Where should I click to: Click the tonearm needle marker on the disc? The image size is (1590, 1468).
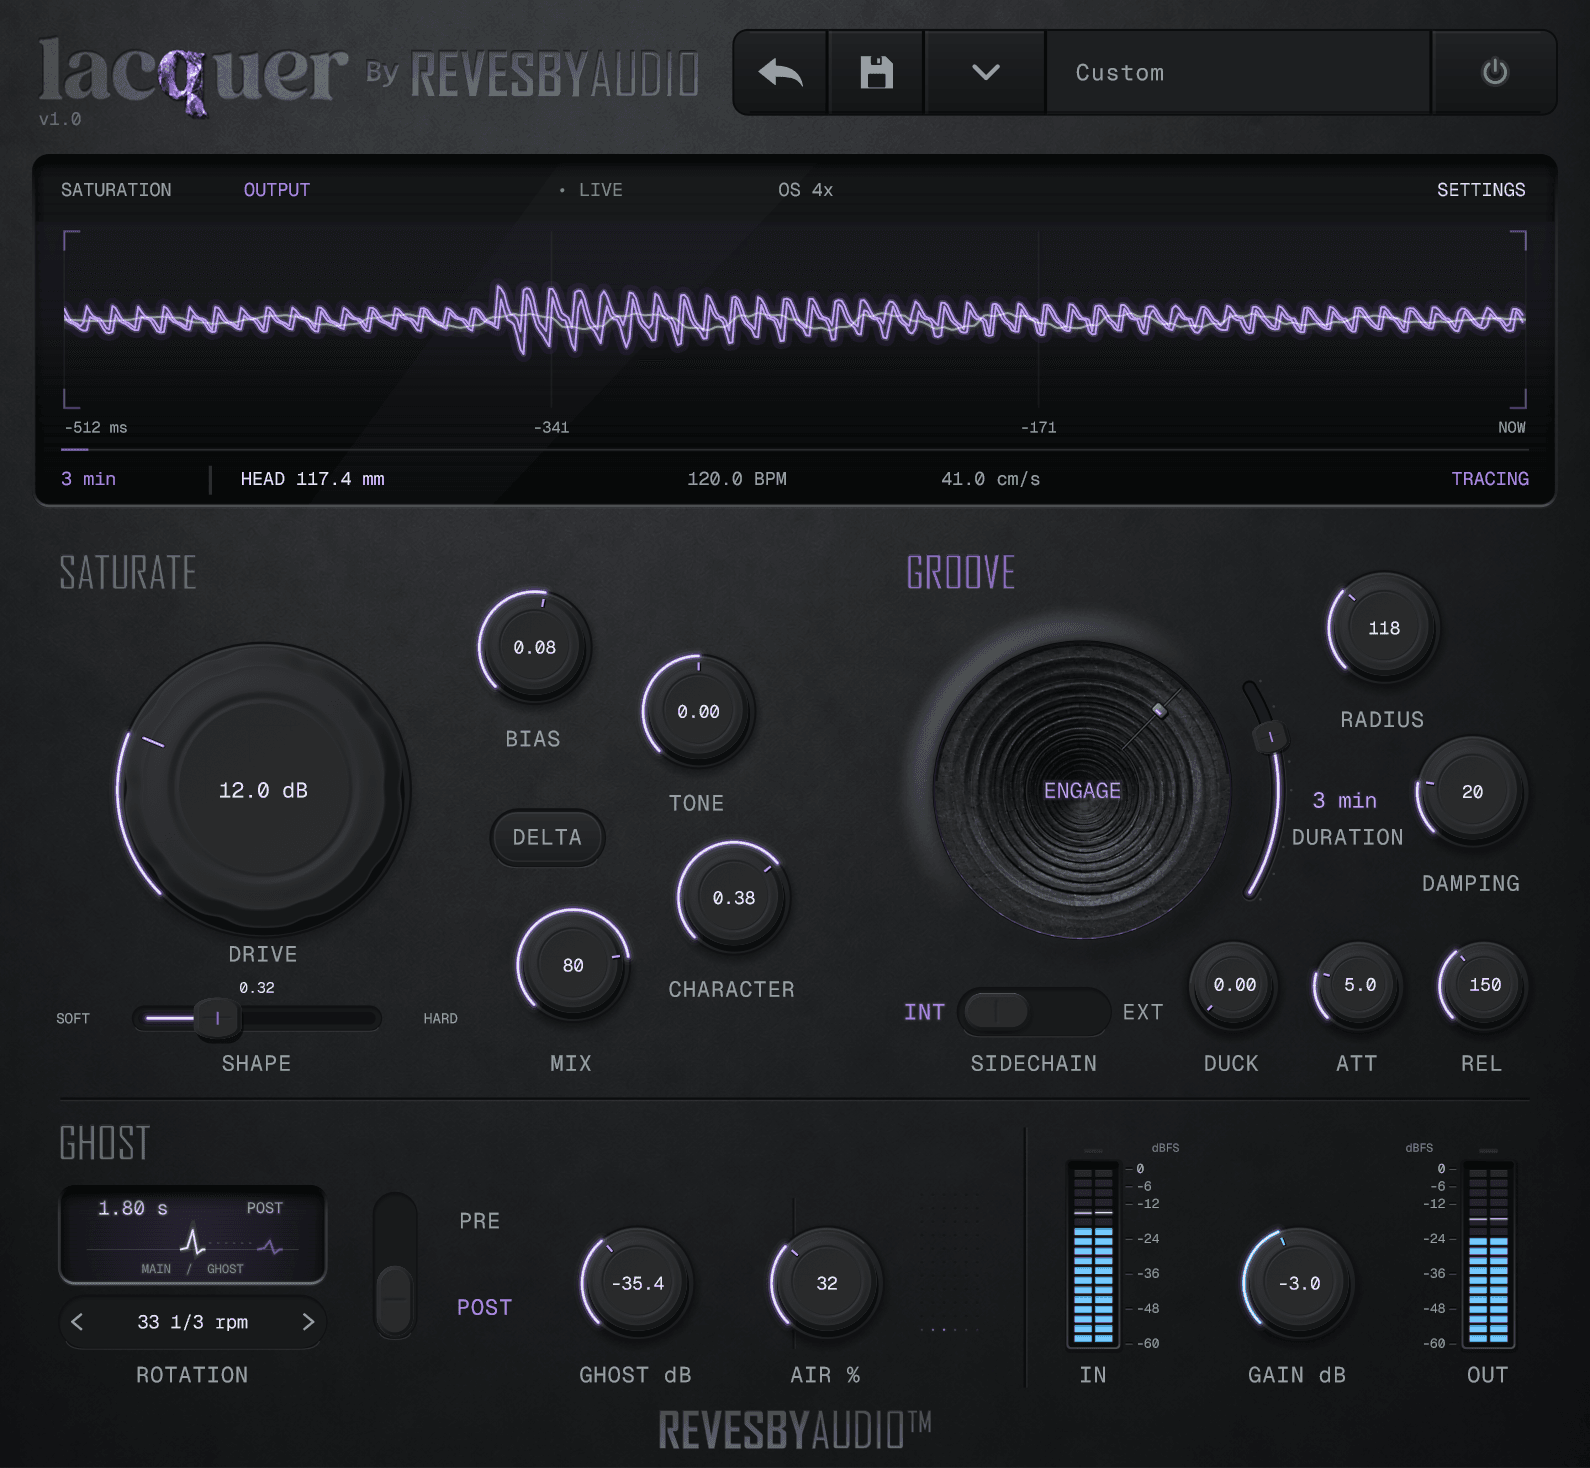click(1159, 710)
